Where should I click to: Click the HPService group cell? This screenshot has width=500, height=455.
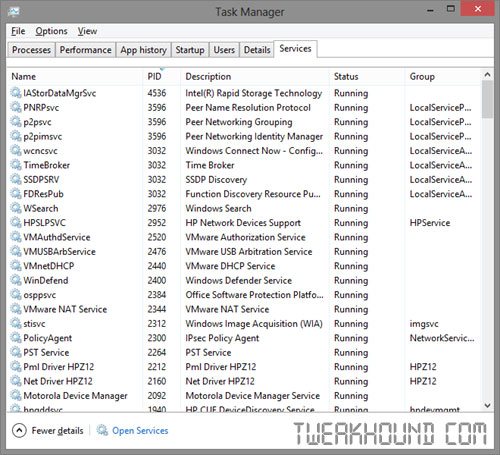coord(430,223)
